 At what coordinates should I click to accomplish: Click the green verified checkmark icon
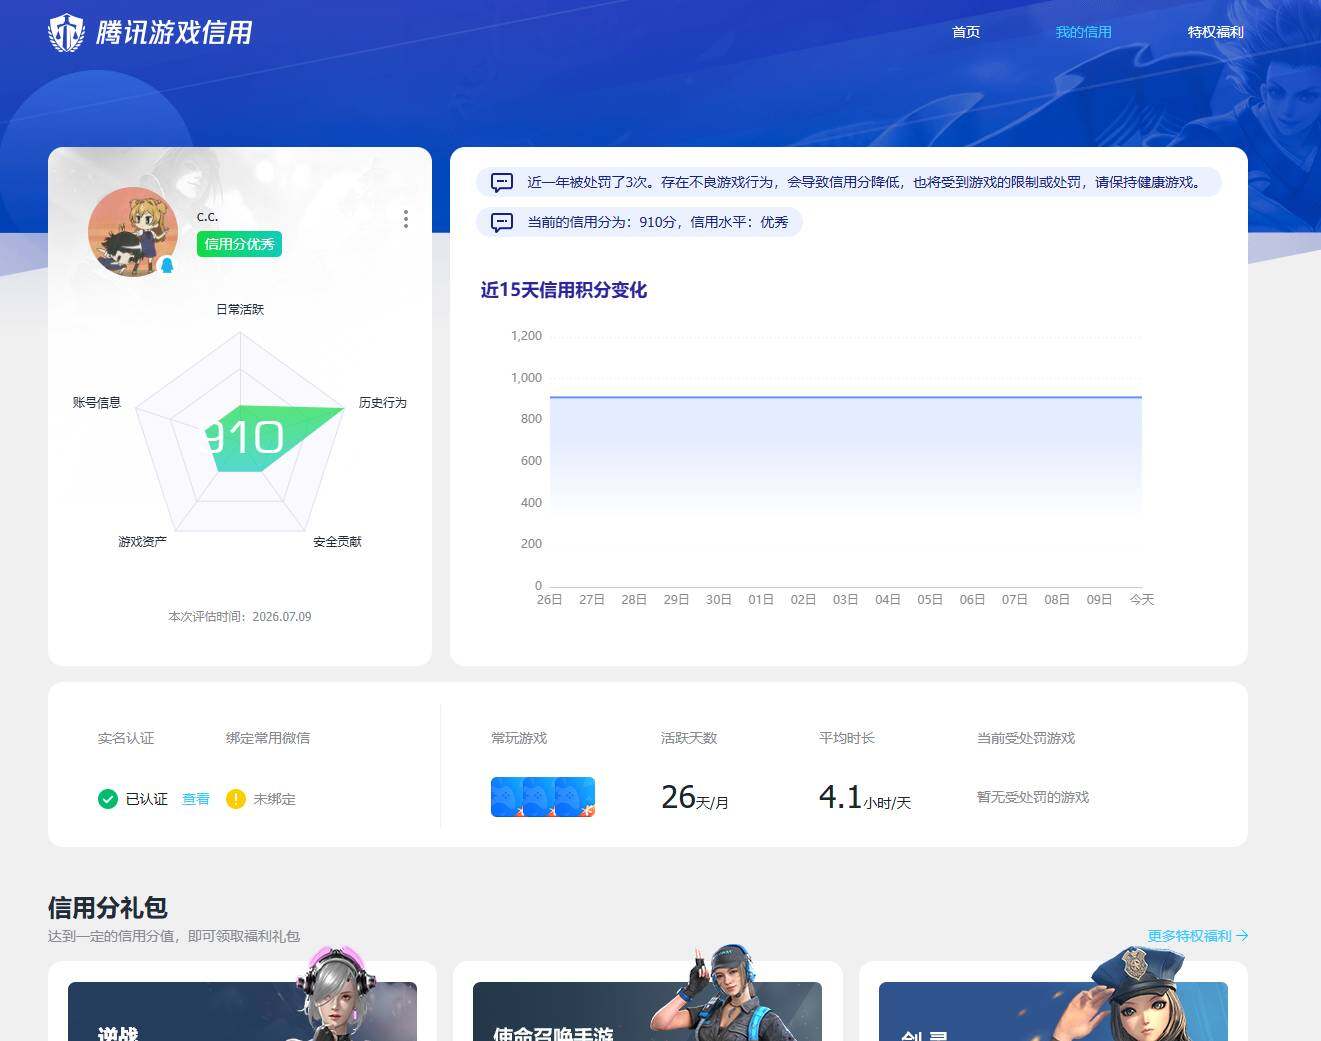point(108,799)
